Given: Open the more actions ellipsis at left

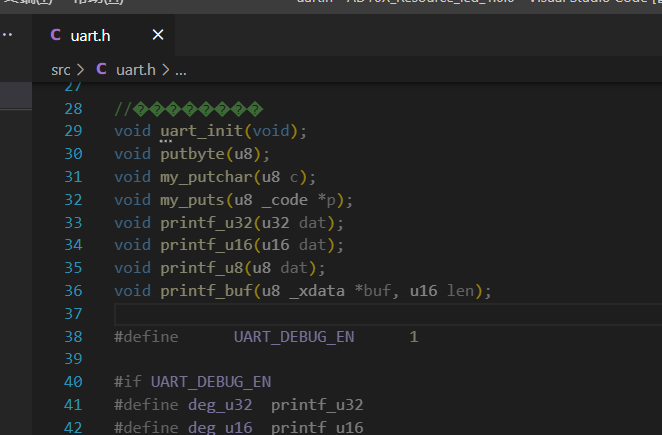Looking at the screenshot, I should point(7,35).
